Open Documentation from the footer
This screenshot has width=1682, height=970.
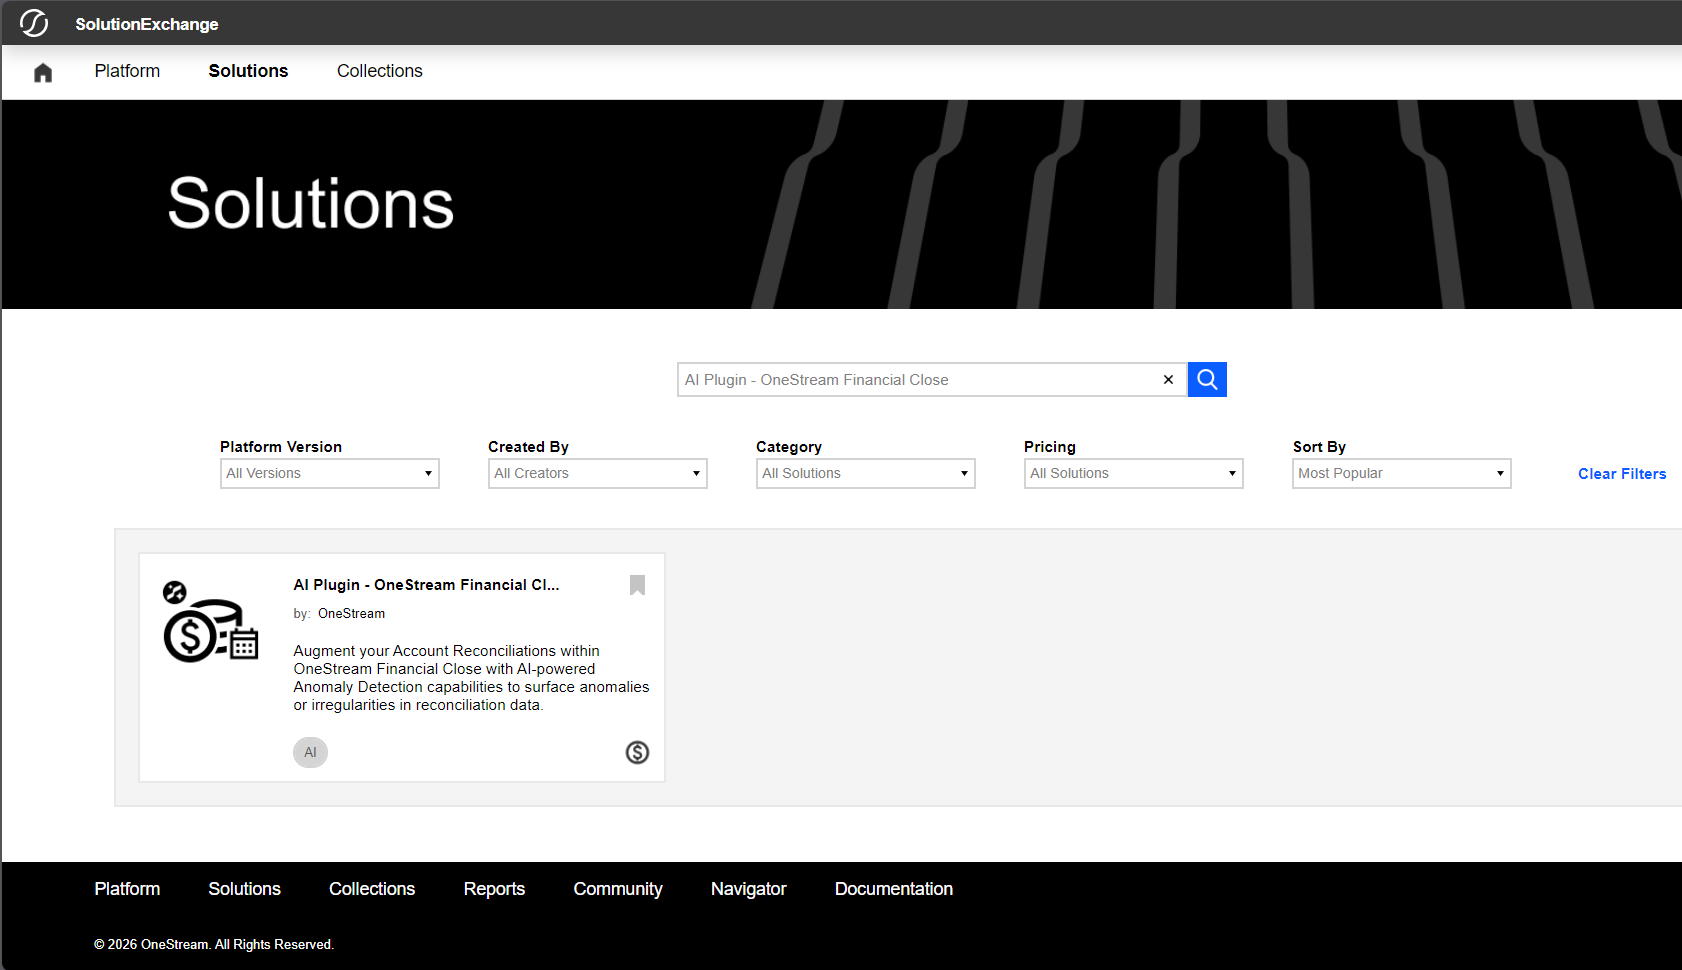(894, 889)
